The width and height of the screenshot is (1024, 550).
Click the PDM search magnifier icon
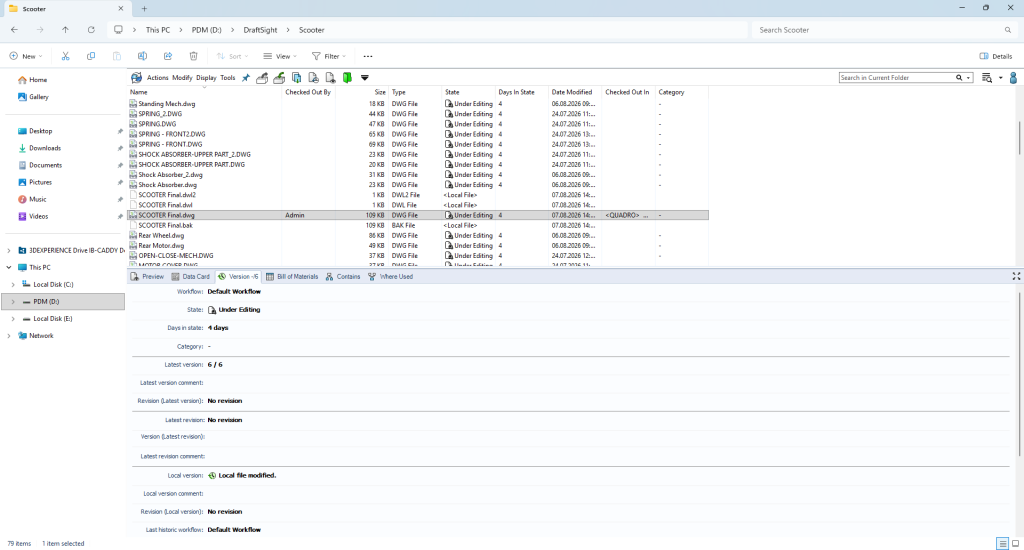tap(959, 78)
